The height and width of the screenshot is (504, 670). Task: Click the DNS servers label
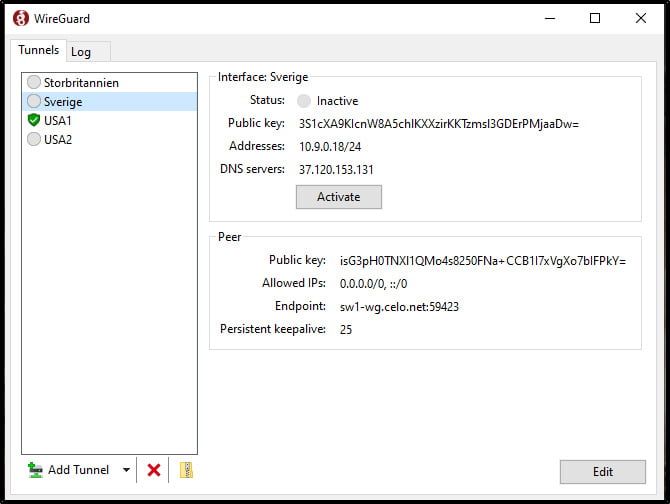tap(252, 169)
